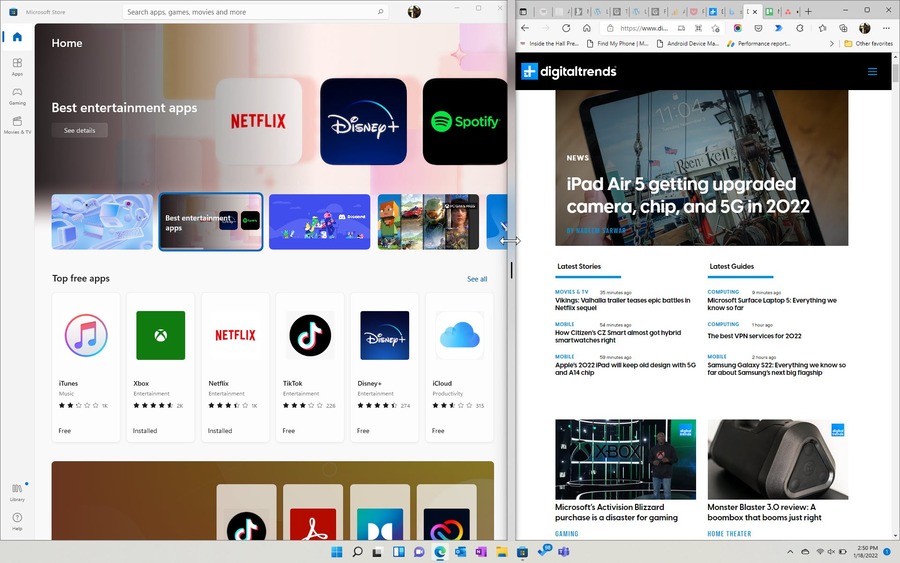Viewport: 900px width, 563px height.
Task: Open Inside the Hall bookmark
Action: [550, 44]
